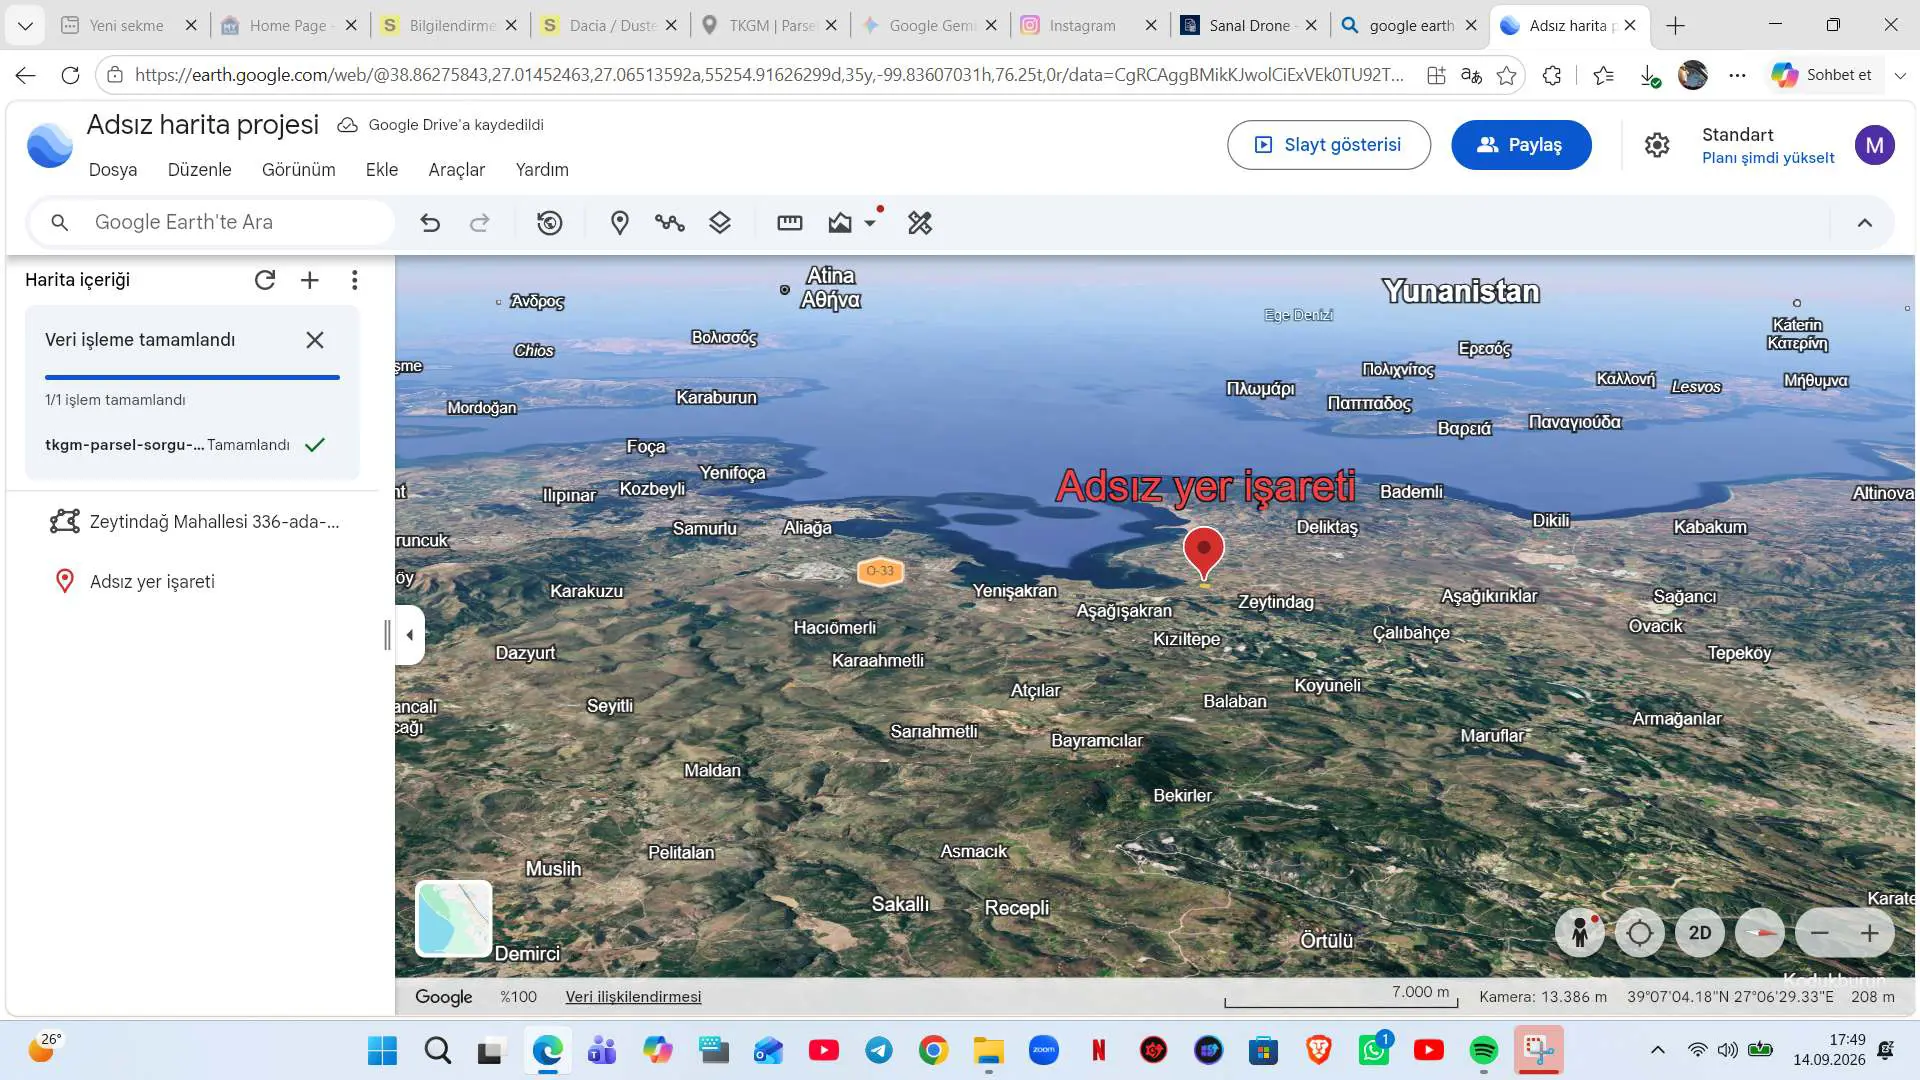
Task: Click the undo arrow in the toolbar
Action: coord(430,223)
